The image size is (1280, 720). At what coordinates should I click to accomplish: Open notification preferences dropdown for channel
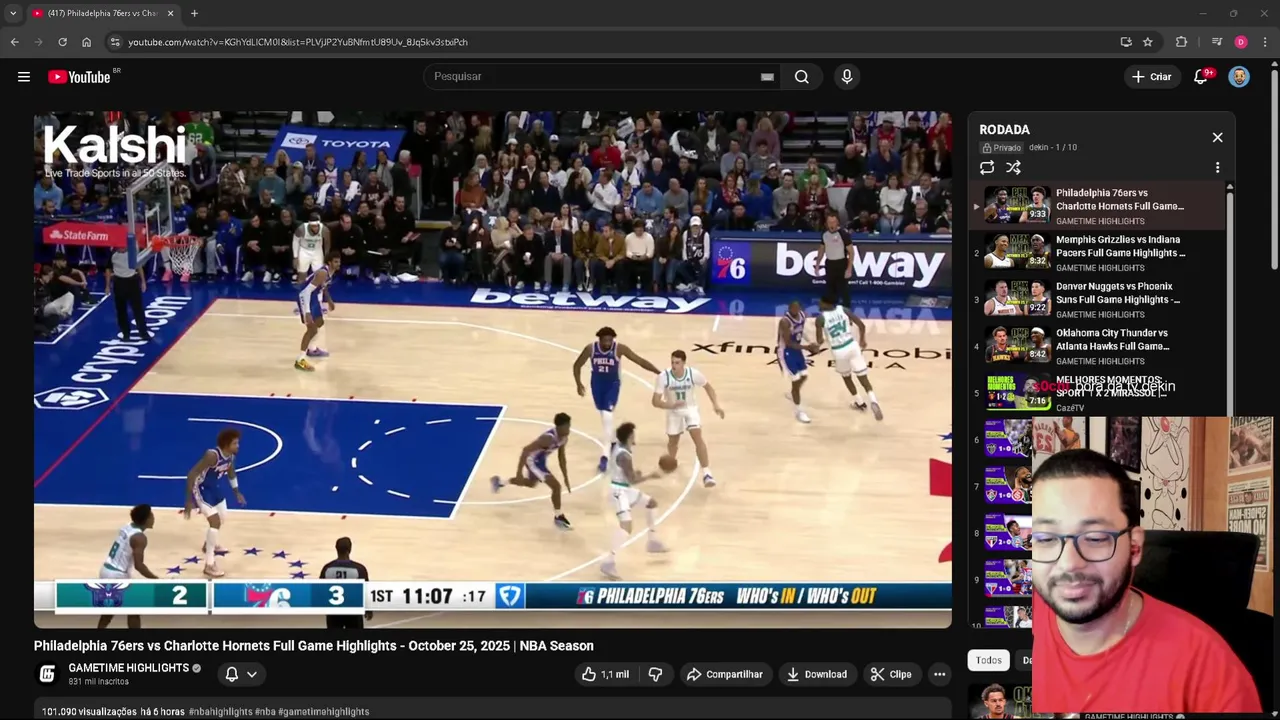click(x=240, y=674)
